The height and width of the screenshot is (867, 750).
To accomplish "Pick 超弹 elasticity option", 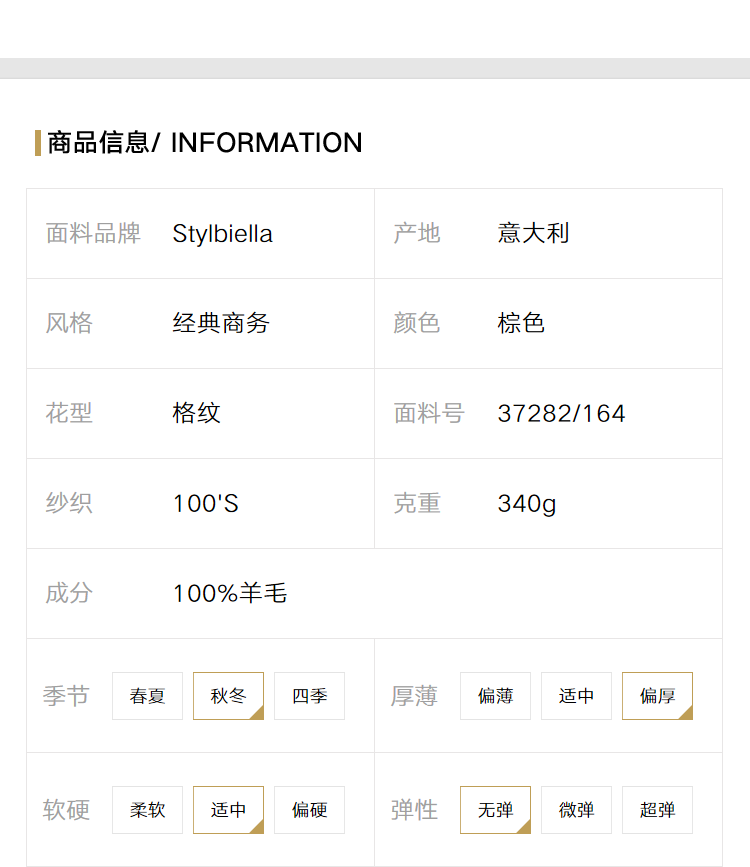I will tap(657, 809).
